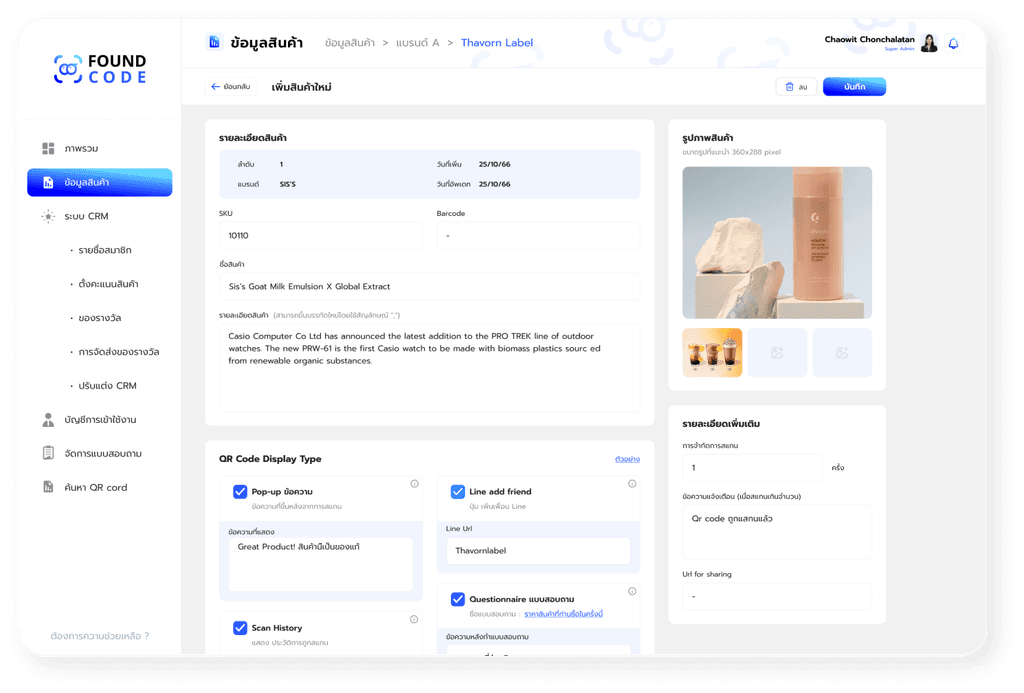Viewport: 1024px width, 693px height.
Task: Click the ข้อมูลสินค้า sidebar document icon
Action: click(48, 182)
